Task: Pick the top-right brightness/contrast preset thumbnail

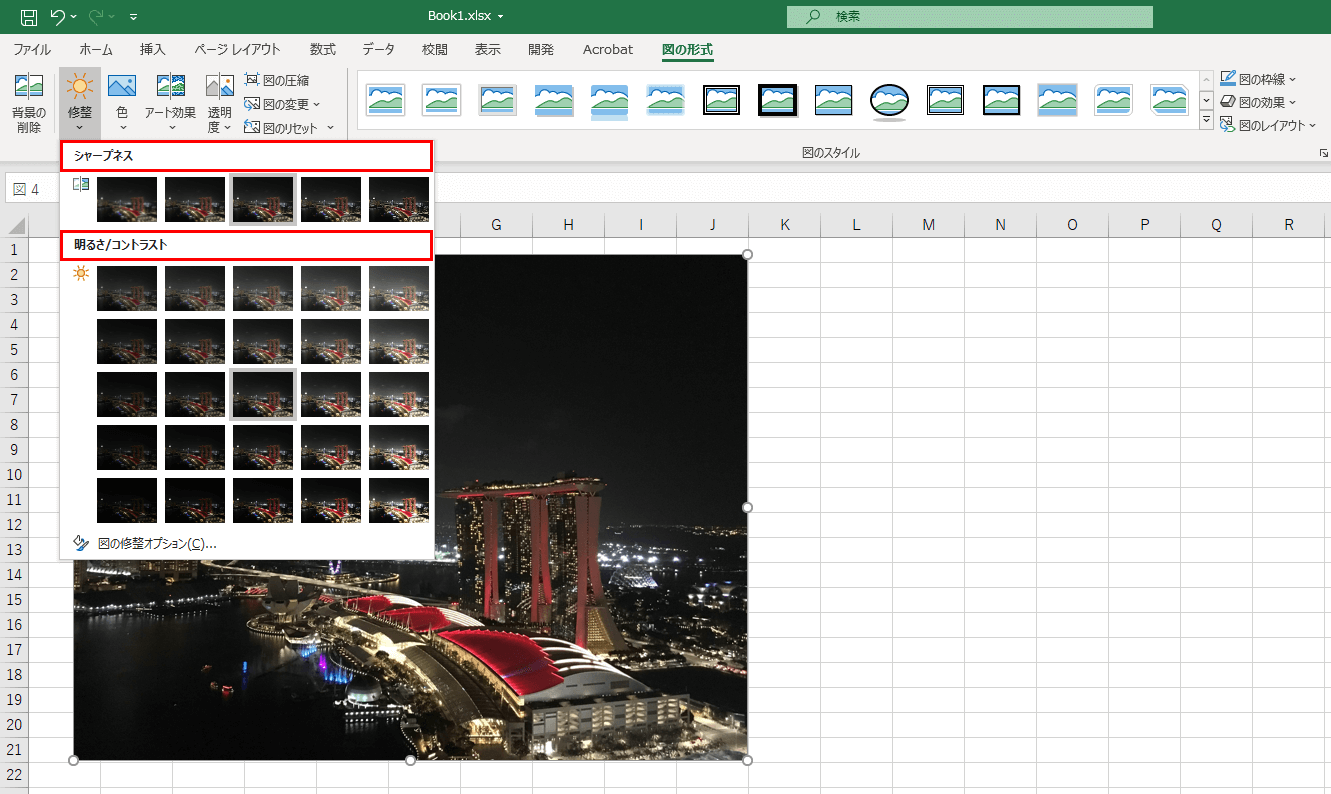Action: [x=399, y=288]
